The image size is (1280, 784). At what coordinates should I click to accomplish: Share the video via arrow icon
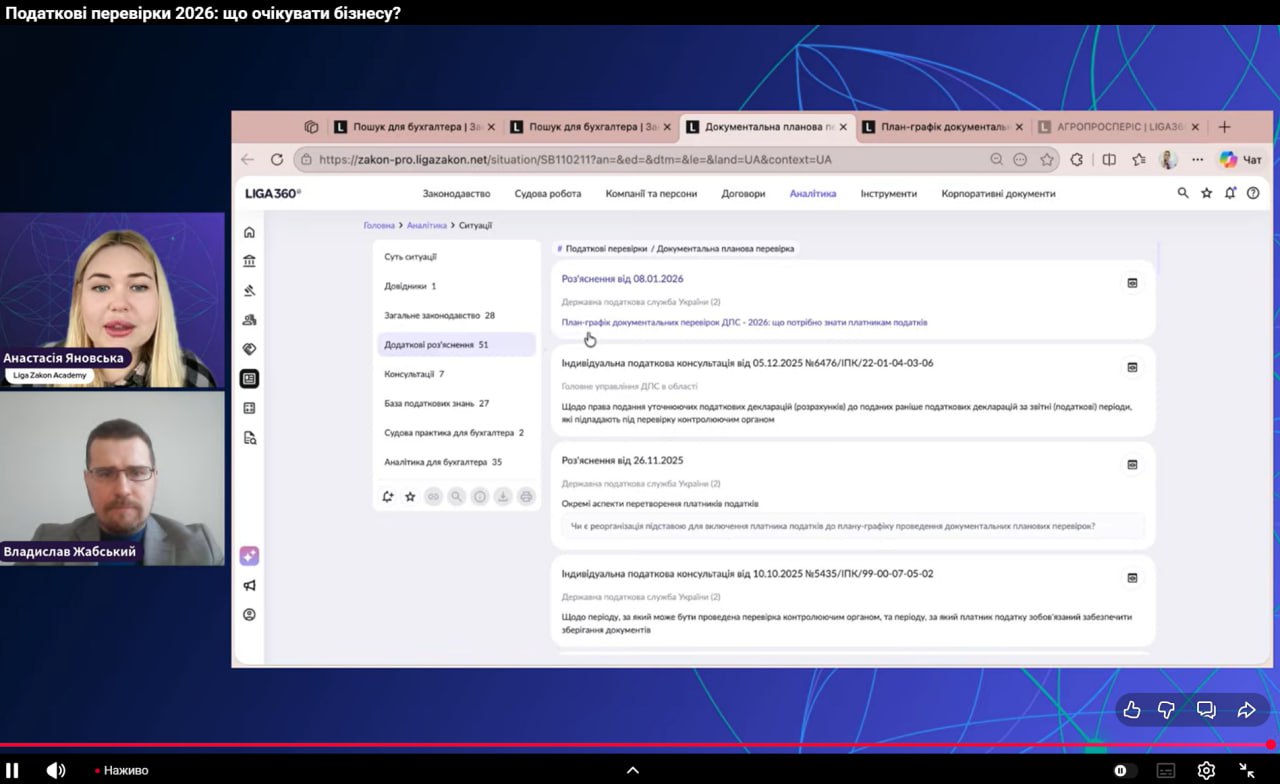[1246, 710]
